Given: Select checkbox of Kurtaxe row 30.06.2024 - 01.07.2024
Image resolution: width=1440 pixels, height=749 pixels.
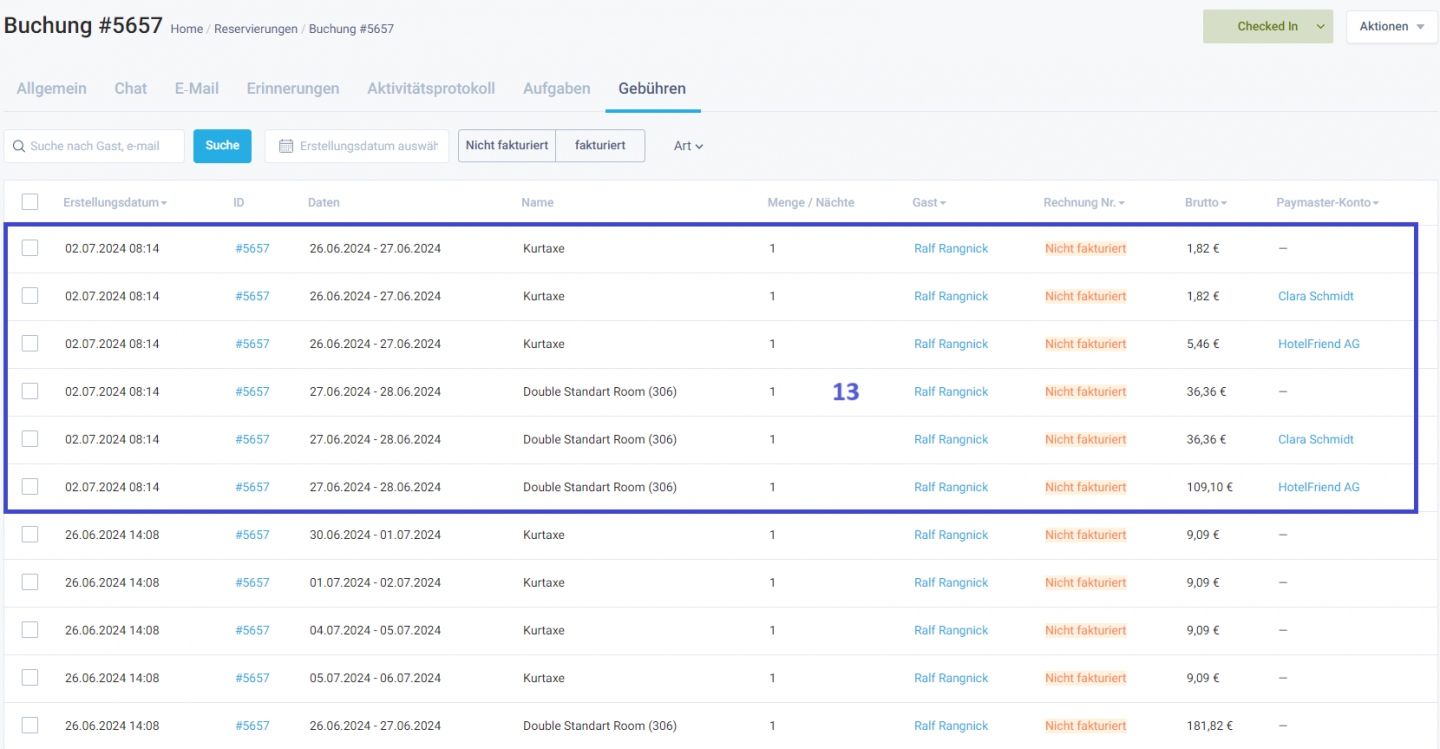Looking at the screenshot, I should [x=30, y=535].
